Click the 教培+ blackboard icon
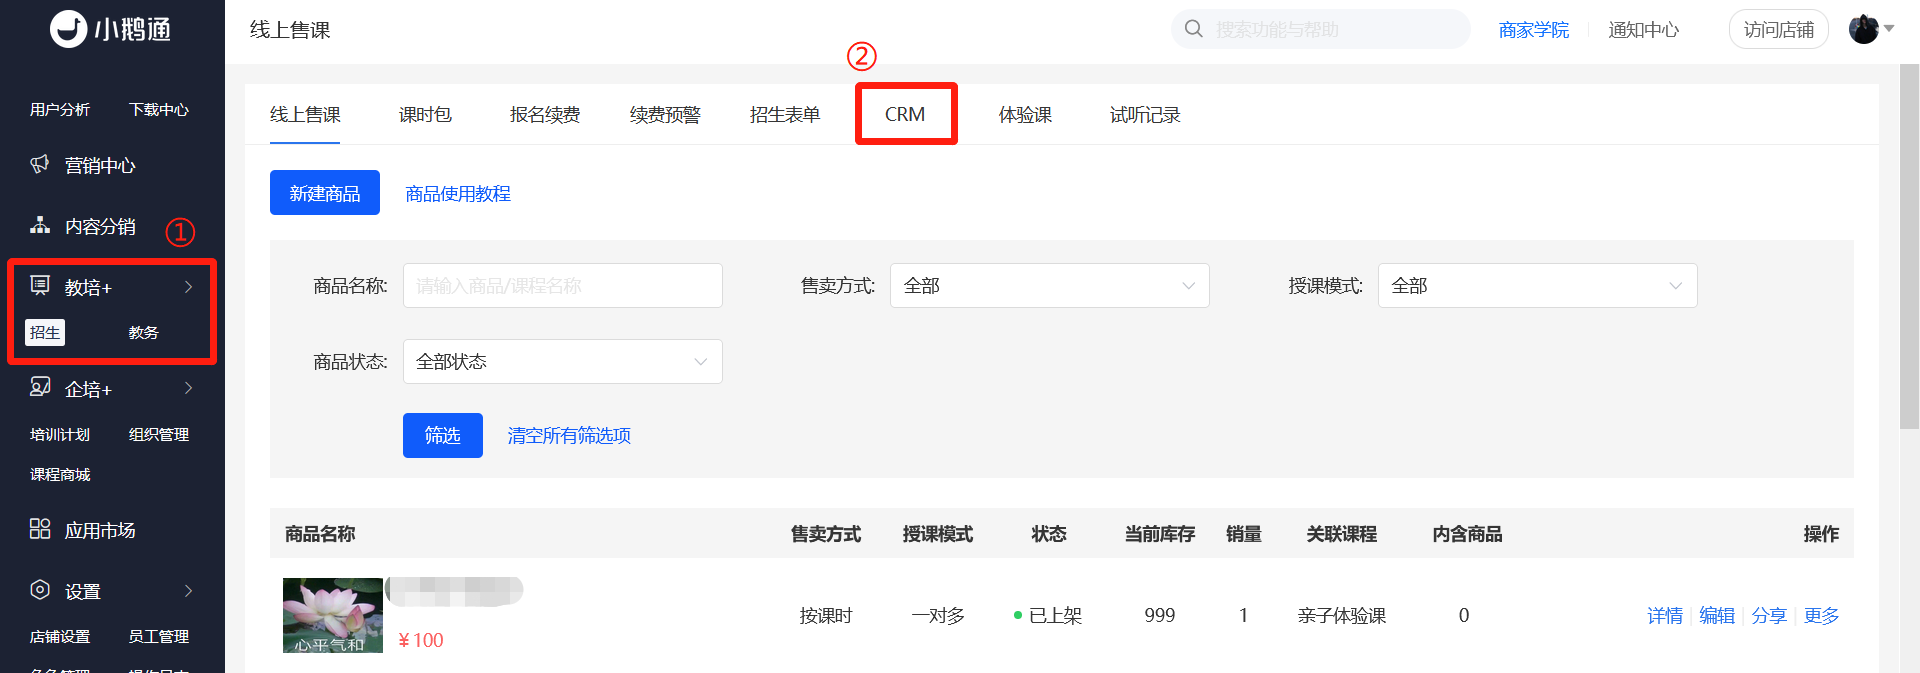 (40, 286)
